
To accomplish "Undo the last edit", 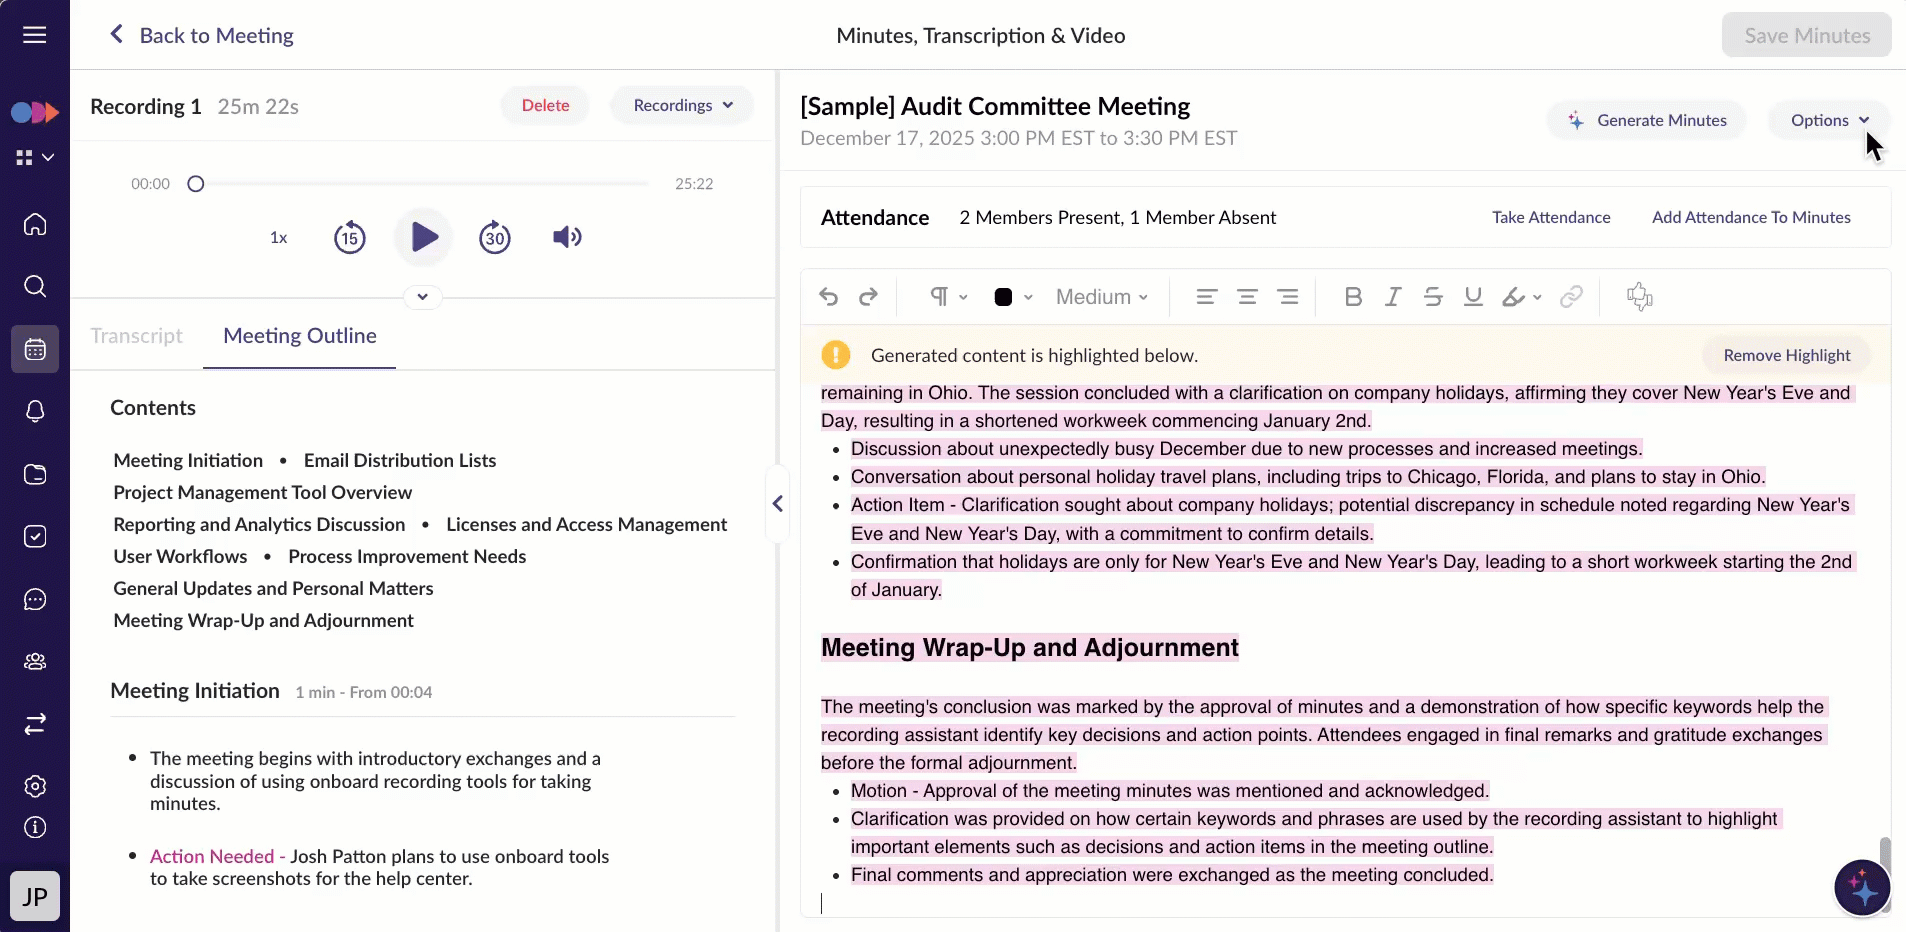I will pos(828,297).
